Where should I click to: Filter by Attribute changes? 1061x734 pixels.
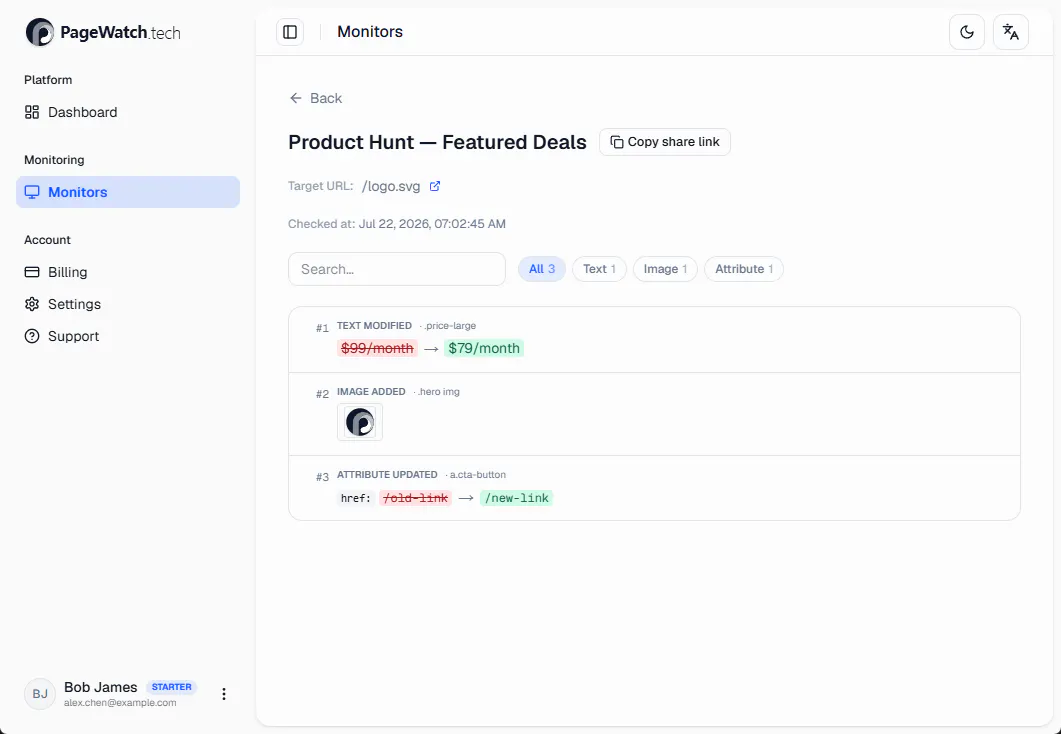pos(744,269)
